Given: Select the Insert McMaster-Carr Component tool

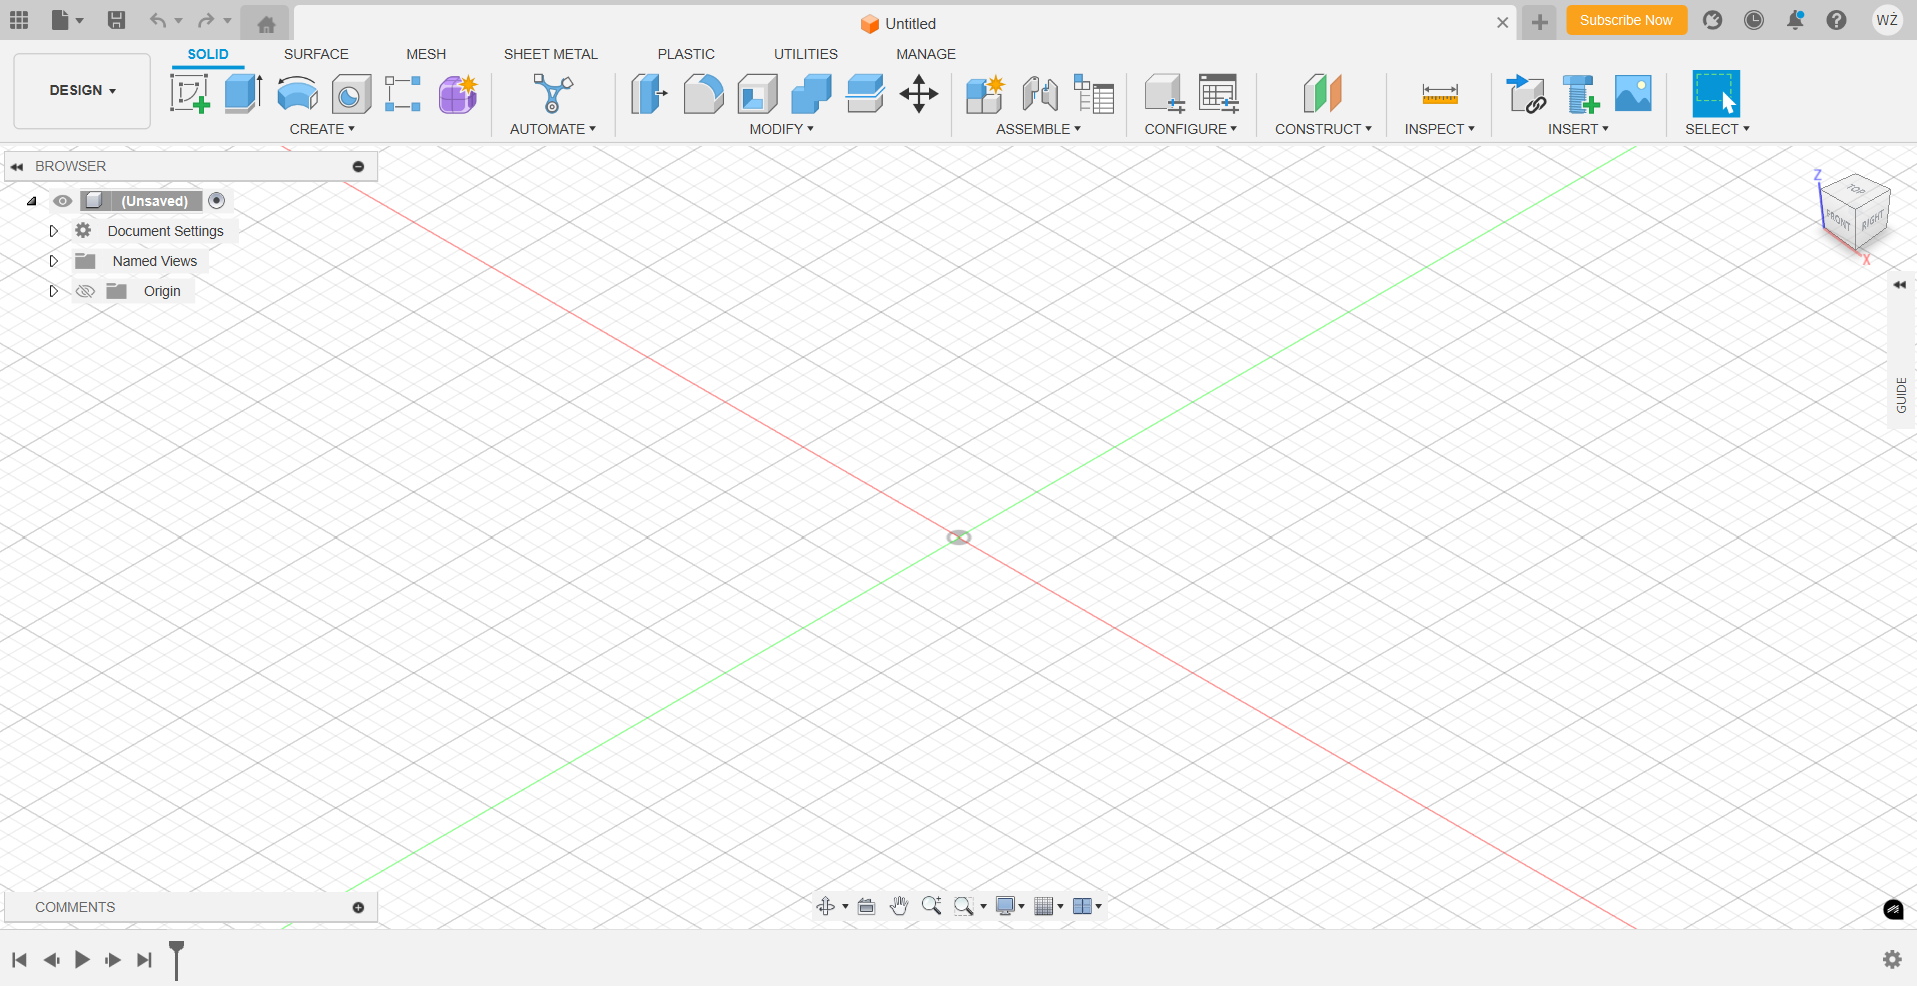Looking at the screenshot, I should [x=1580, y=94].
